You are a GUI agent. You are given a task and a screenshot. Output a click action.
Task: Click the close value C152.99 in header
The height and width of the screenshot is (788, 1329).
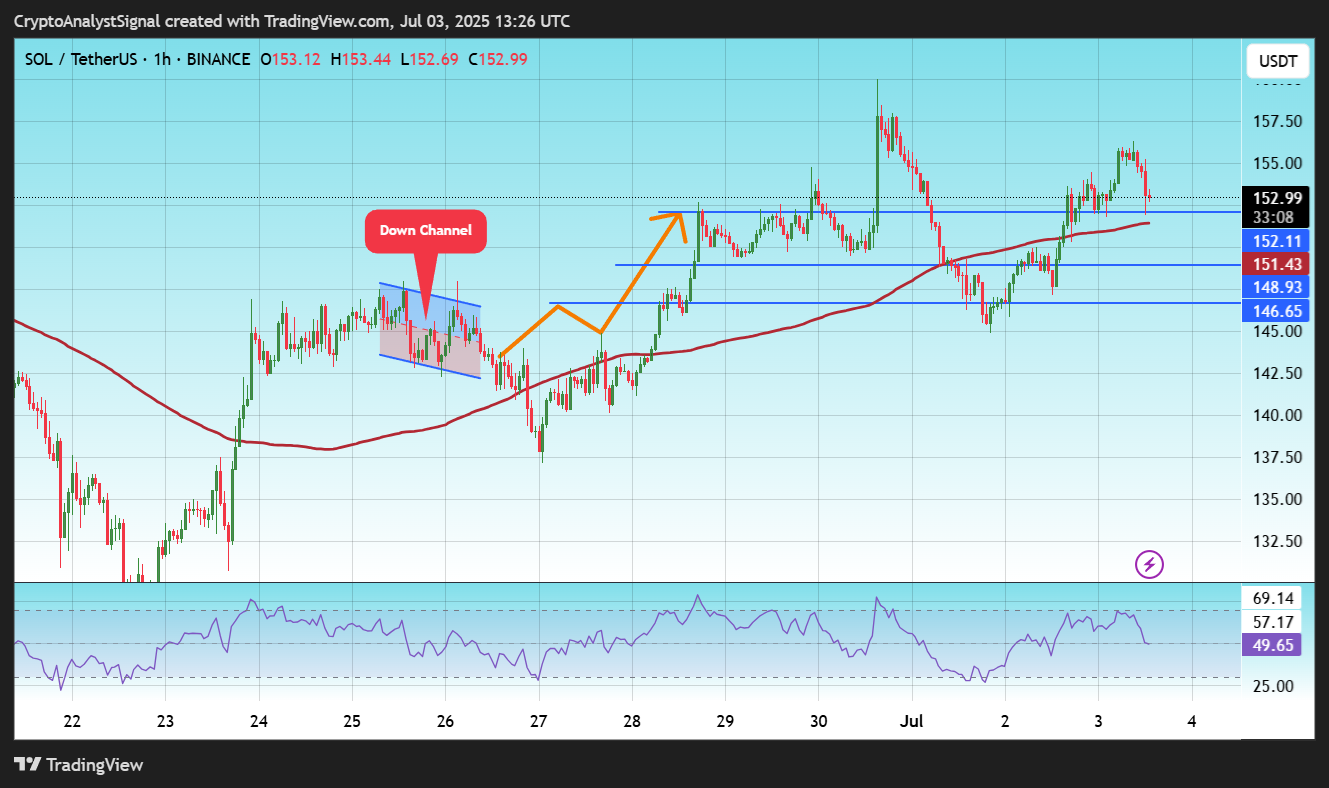click(x=497, y=59)
